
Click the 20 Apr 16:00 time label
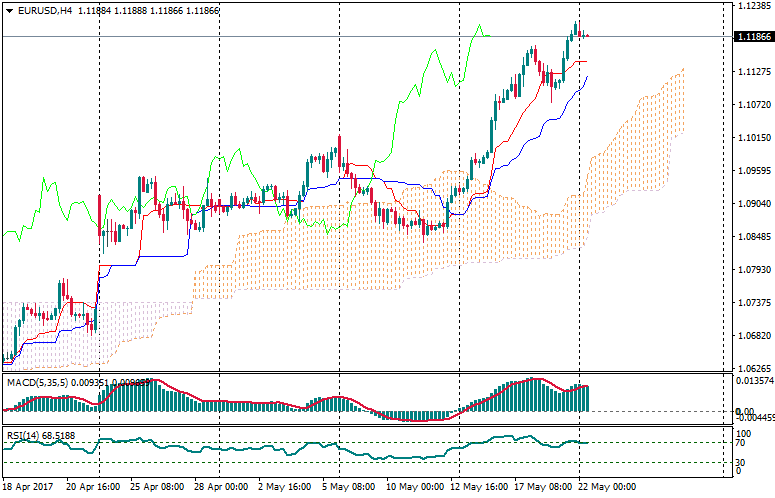pos(94,487)
